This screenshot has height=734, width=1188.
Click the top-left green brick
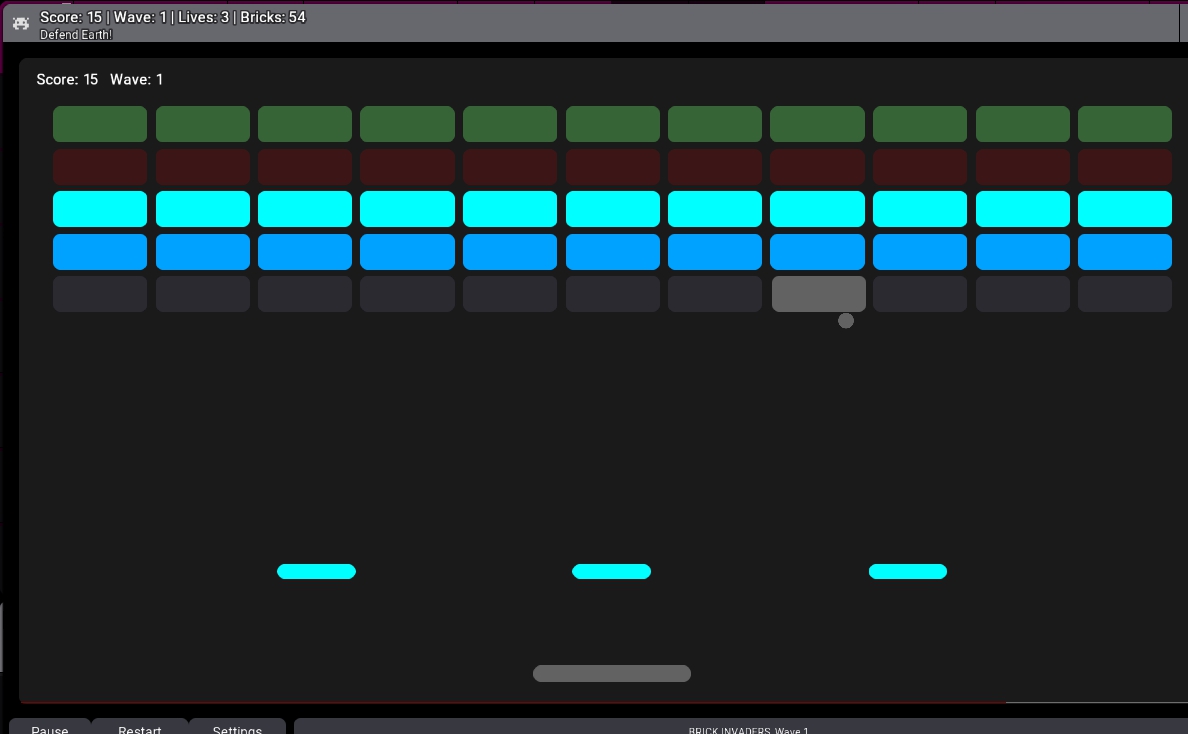click(x=99, y=123)
